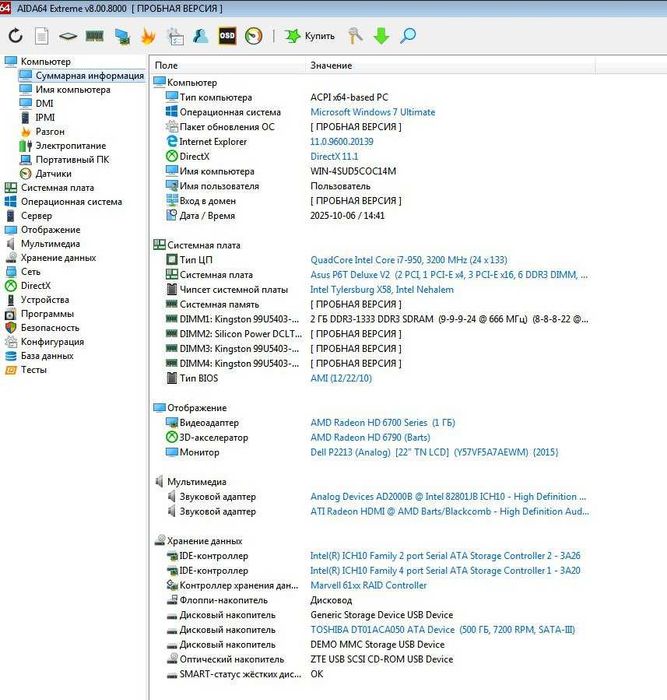Open Asus P6T Deluxe V2 link

pyautogui.click(x=449, y=275)
